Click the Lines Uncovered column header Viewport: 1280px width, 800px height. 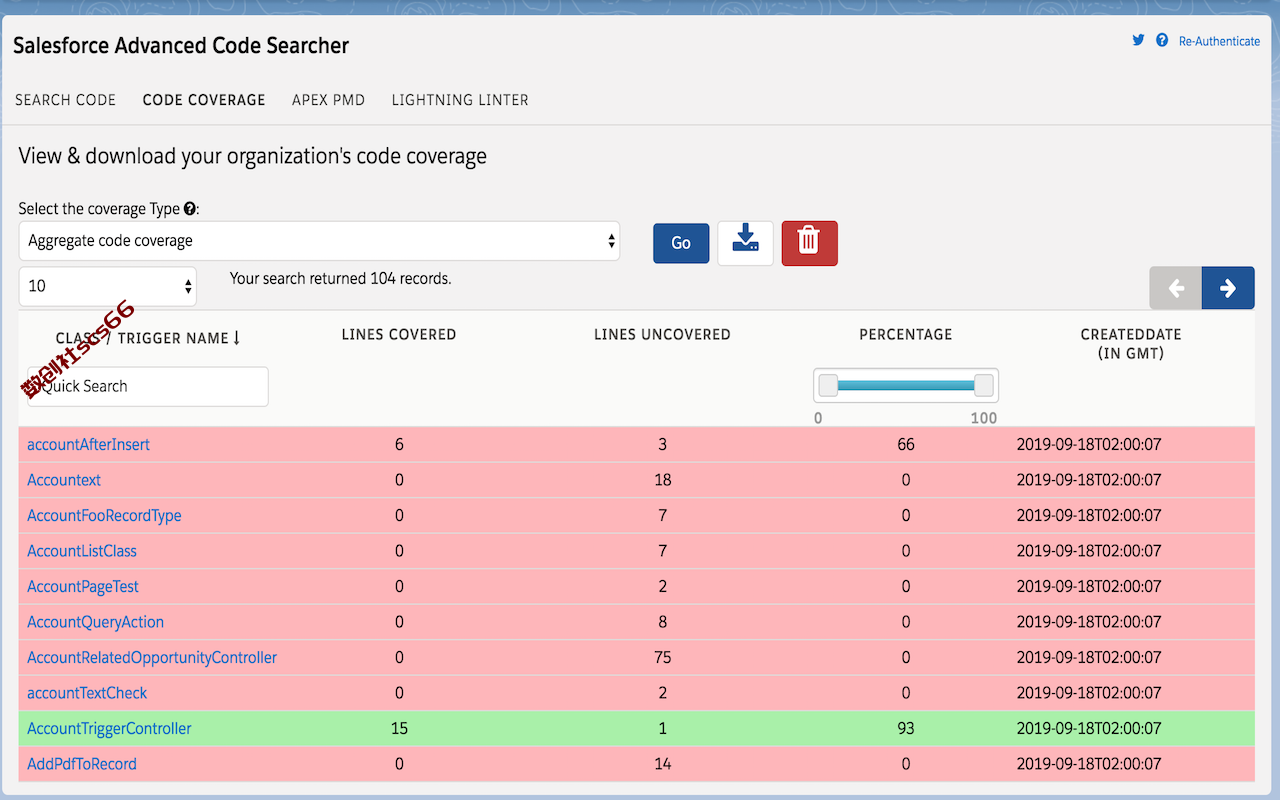(x=662, y=335)
